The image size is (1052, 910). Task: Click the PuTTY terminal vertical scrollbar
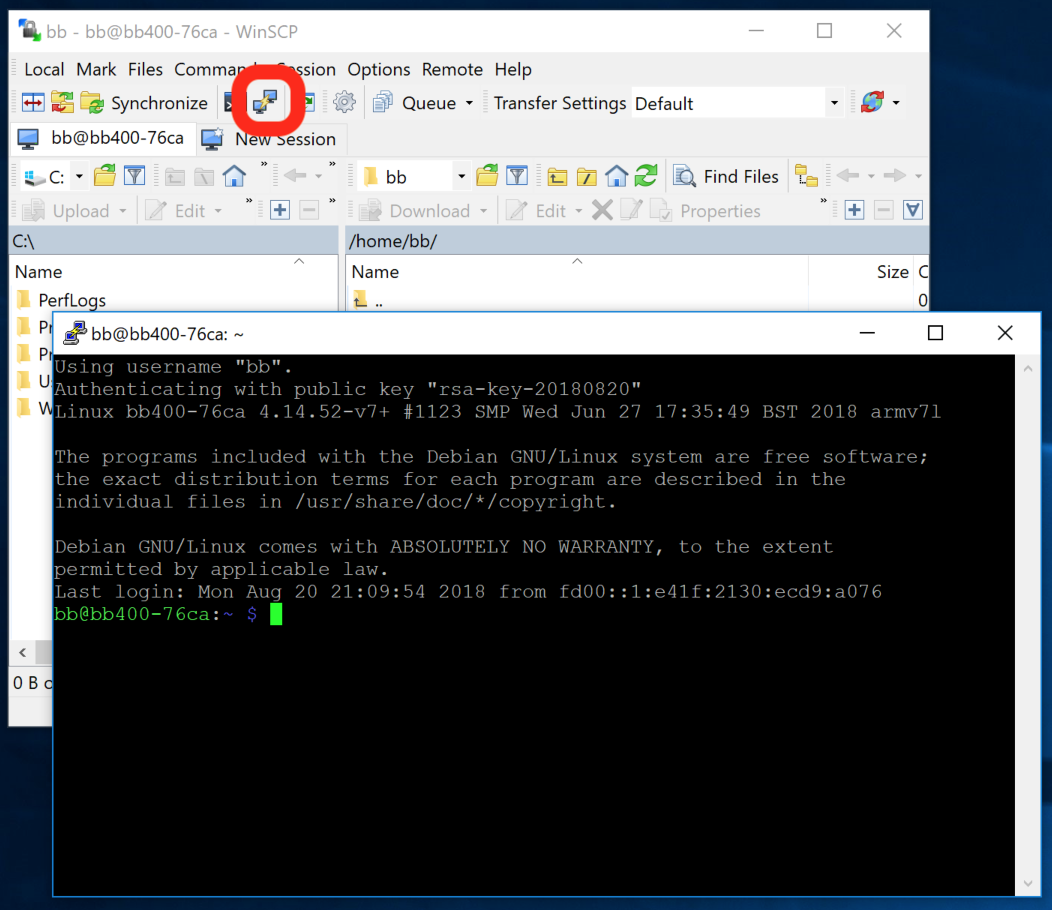(x=1029, y=620)
